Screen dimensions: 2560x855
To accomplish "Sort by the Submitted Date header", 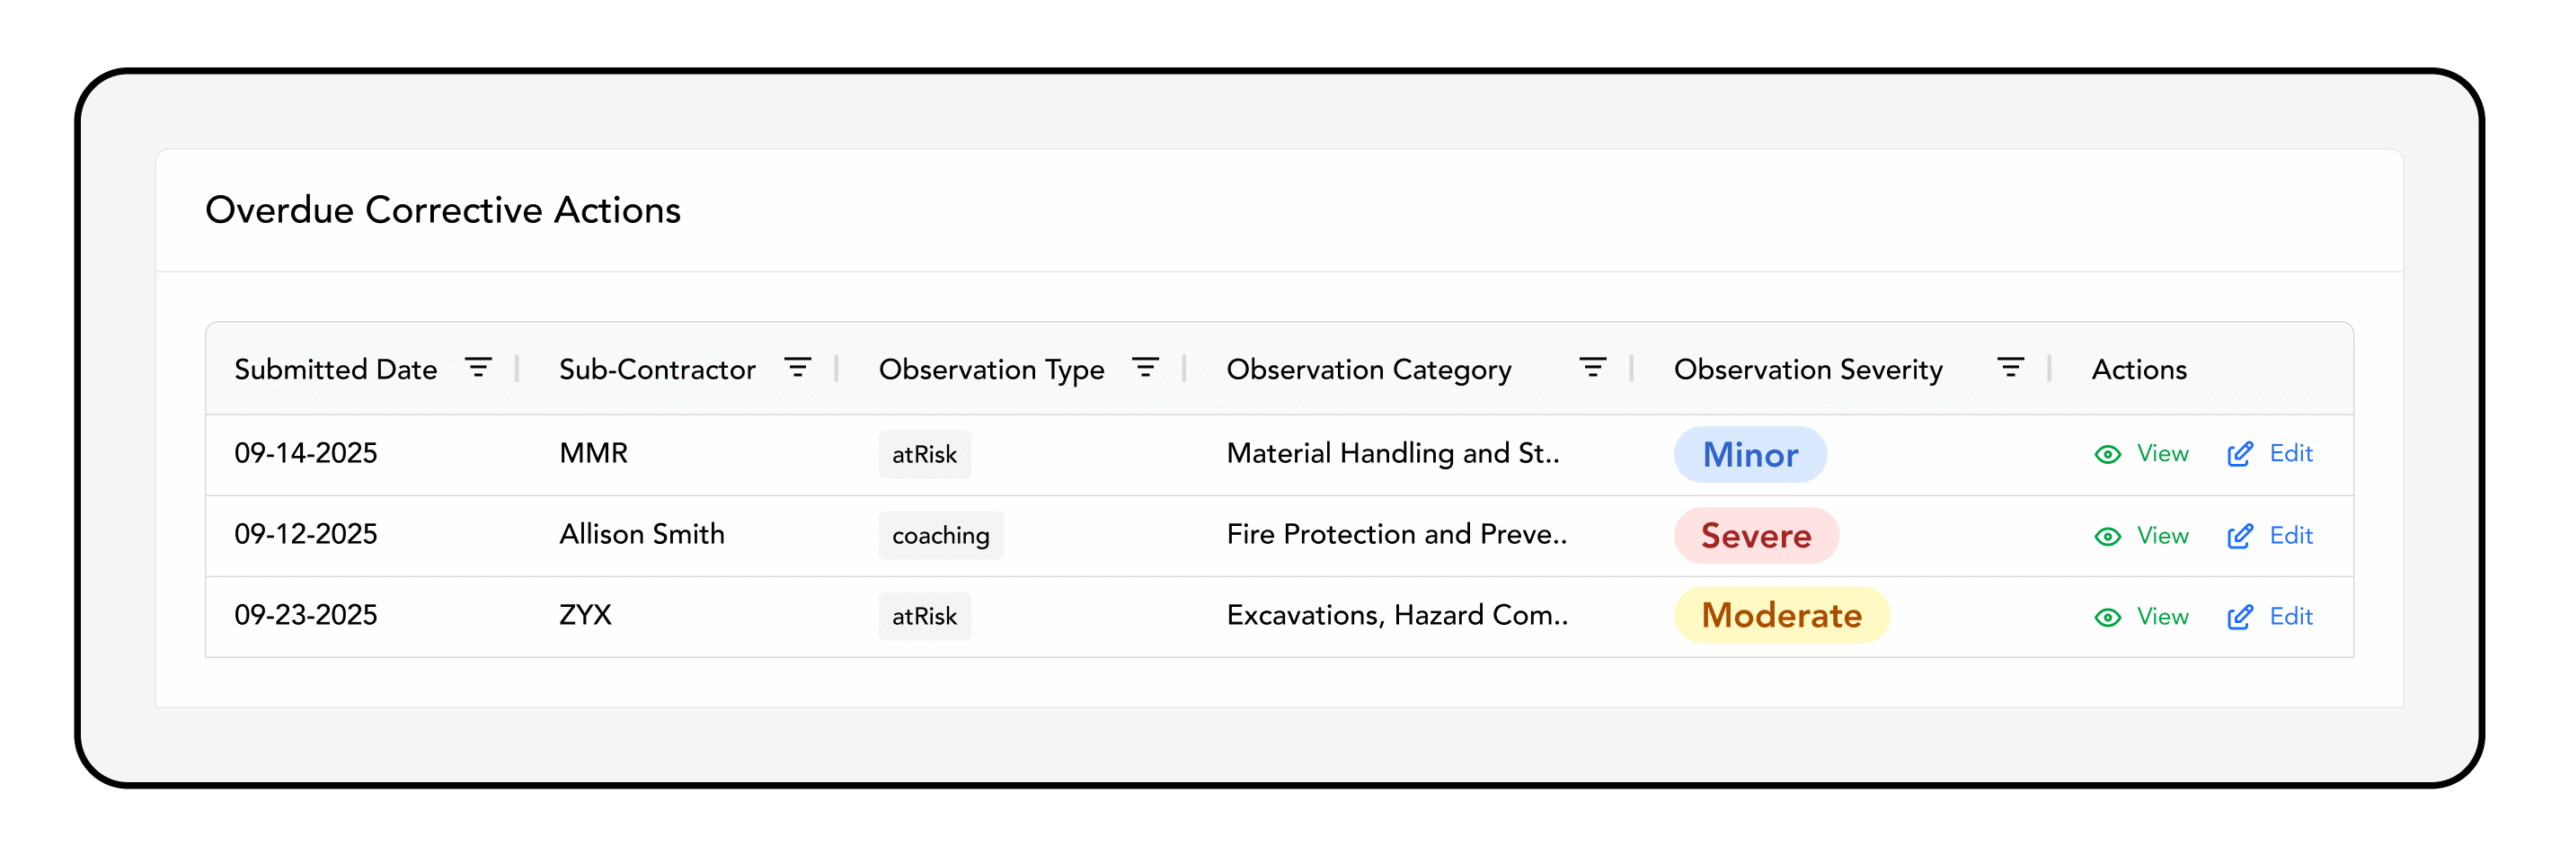I will pyautogui.click(x=335, y=369).
